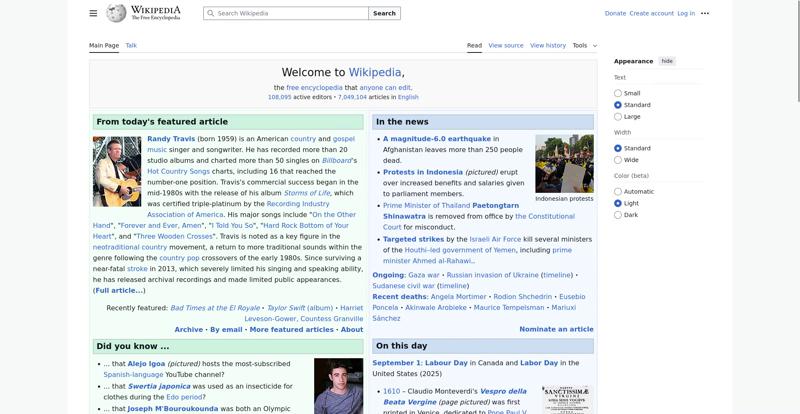Open the 1610 year link
The width and height of the screenshot is (800, 414).
(x=391, y=392)
